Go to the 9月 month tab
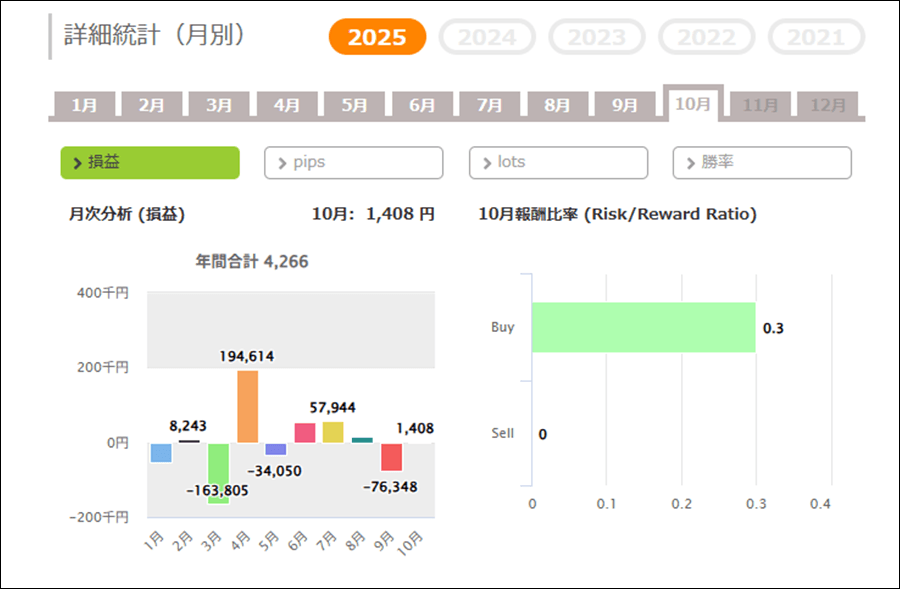 pos(625,105)
